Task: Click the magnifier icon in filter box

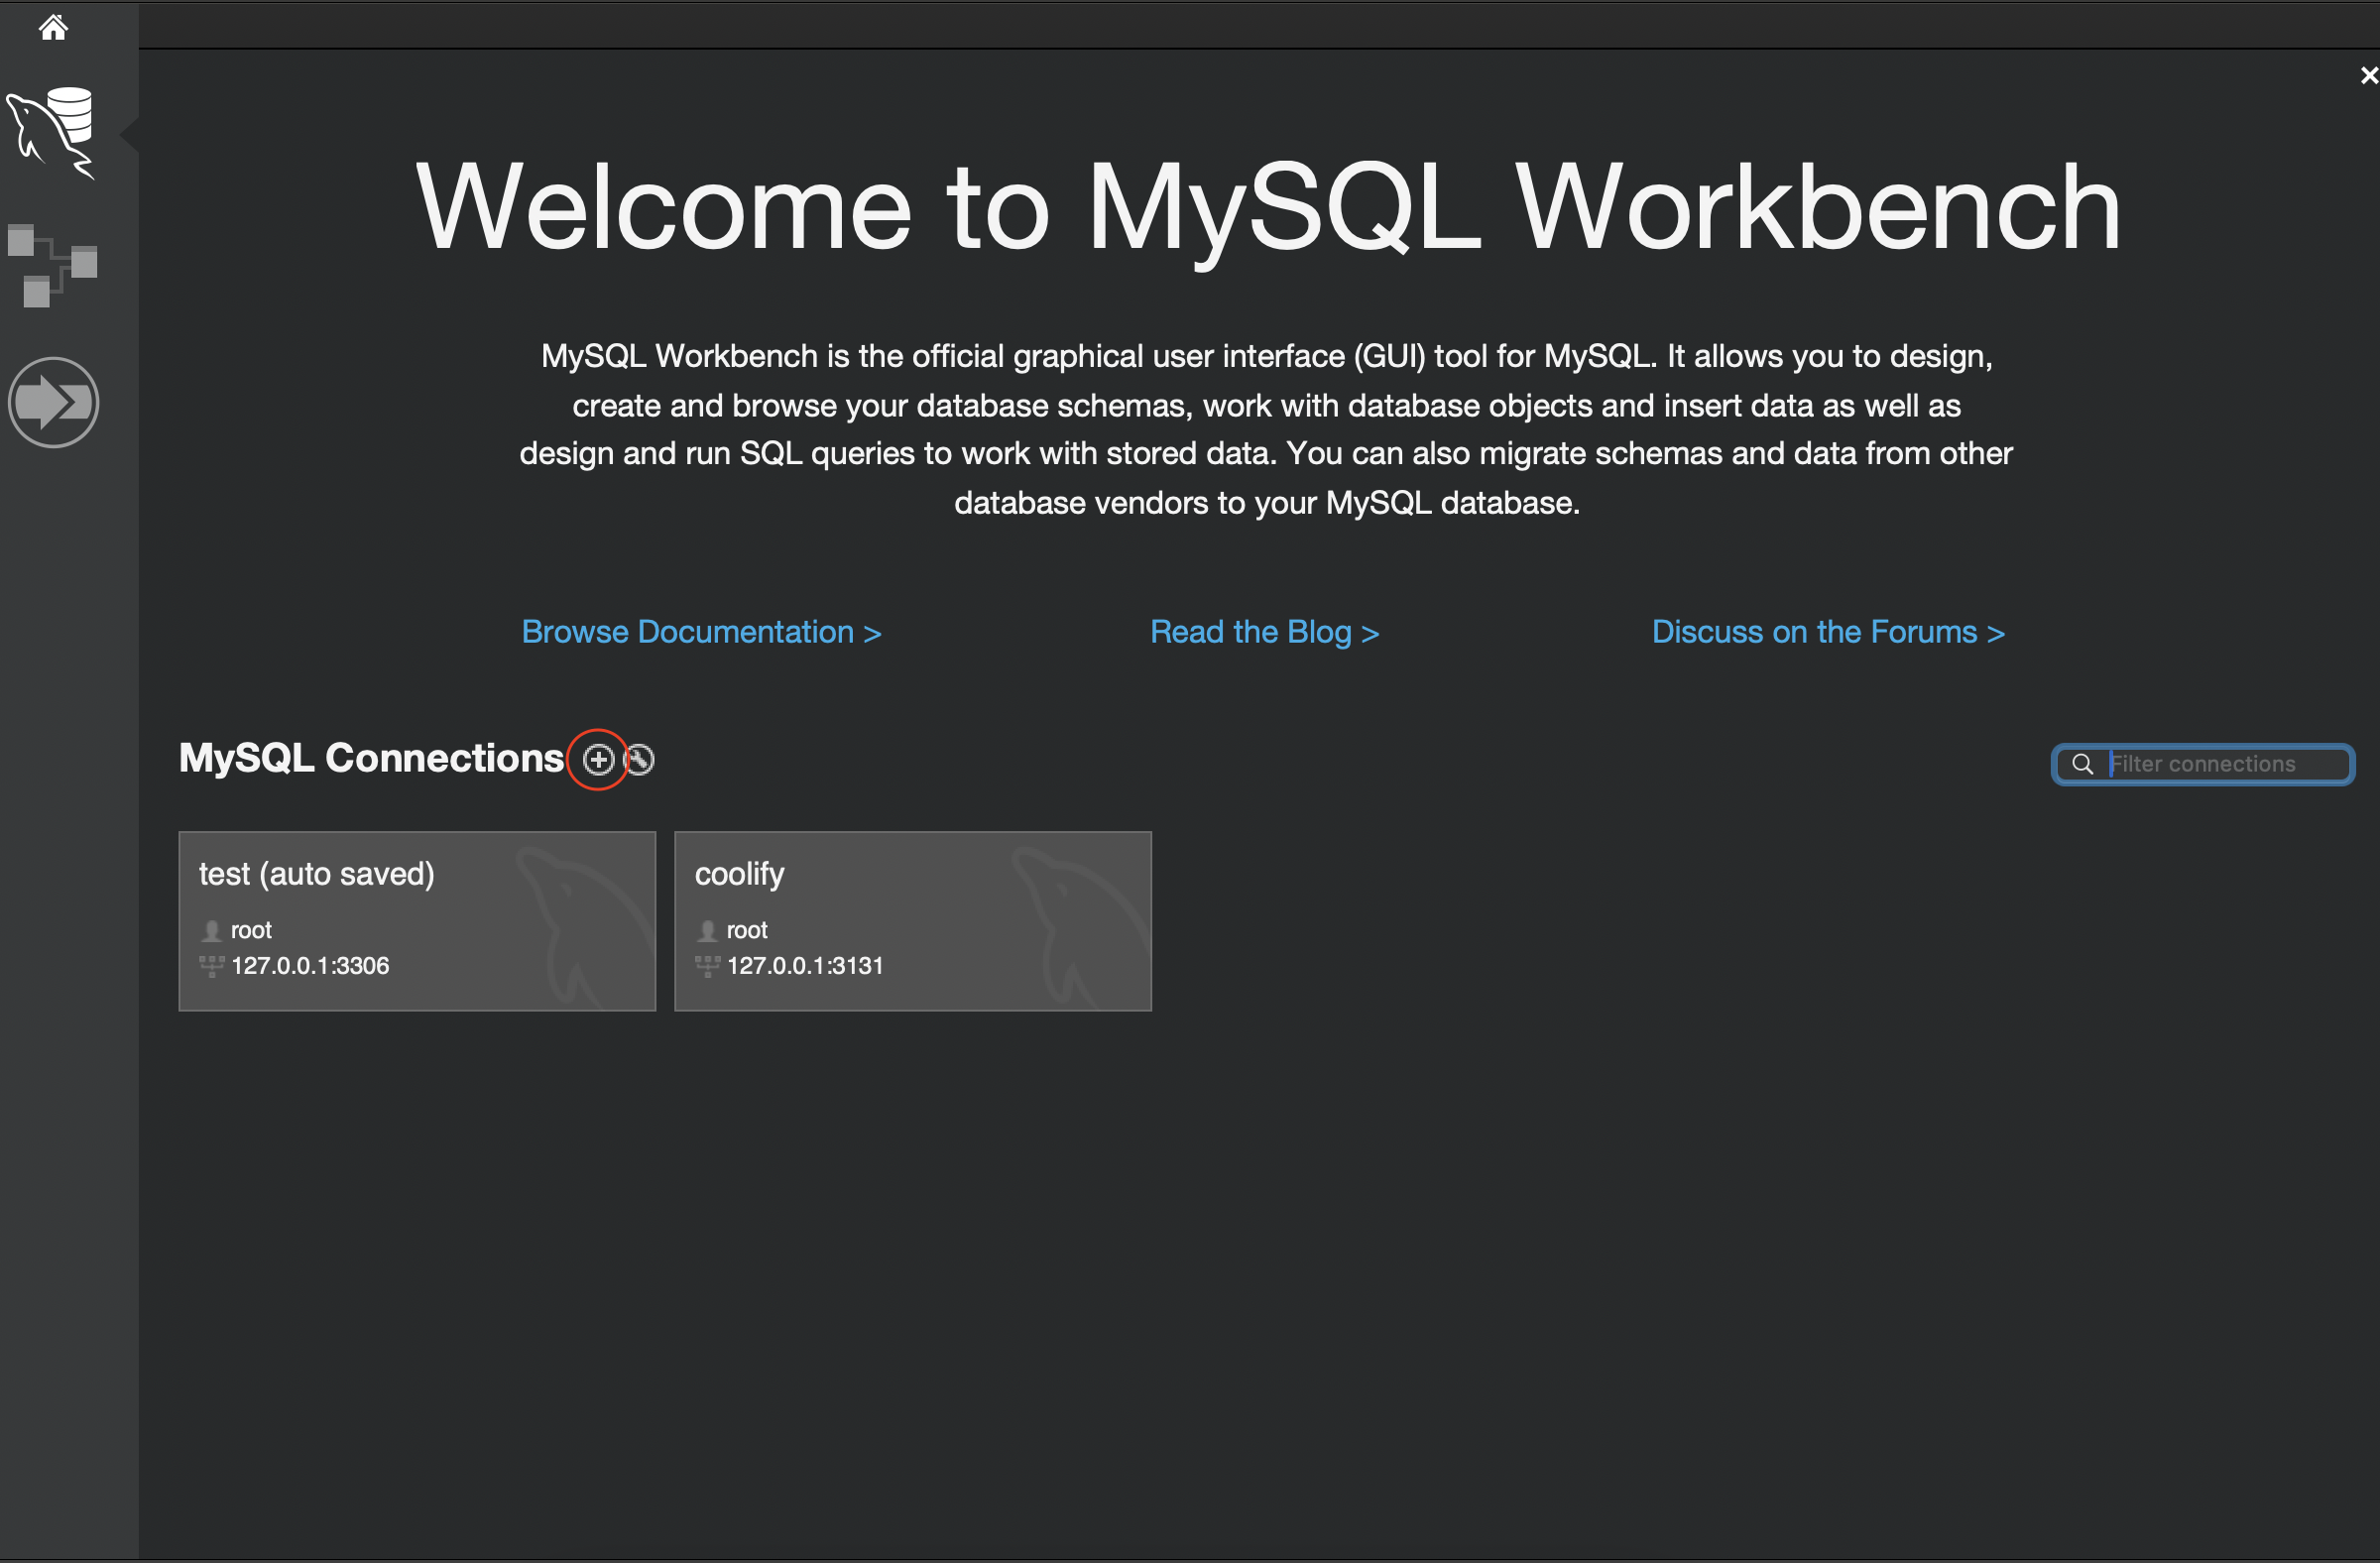Action: (2082, 764)
